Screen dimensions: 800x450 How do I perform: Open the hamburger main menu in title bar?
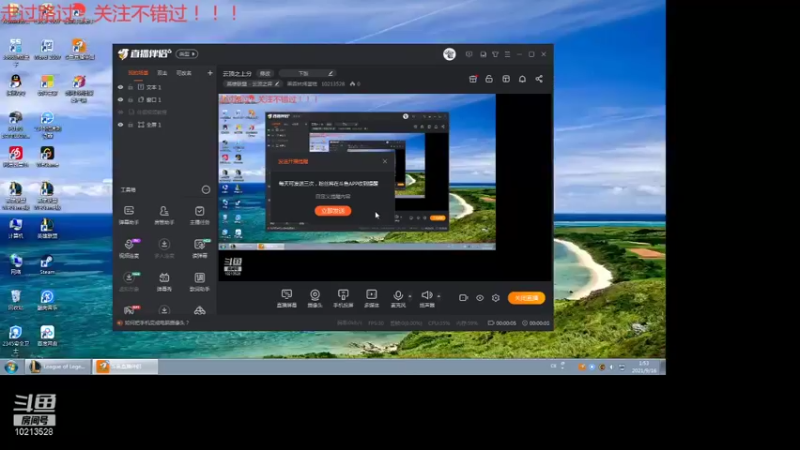(507, 54)
